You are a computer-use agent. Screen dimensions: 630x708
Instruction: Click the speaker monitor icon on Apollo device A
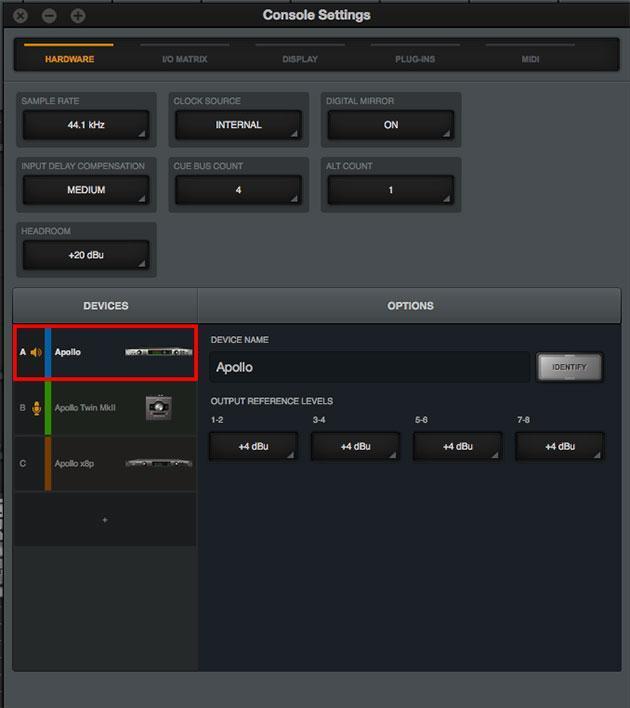coord(36,352)
